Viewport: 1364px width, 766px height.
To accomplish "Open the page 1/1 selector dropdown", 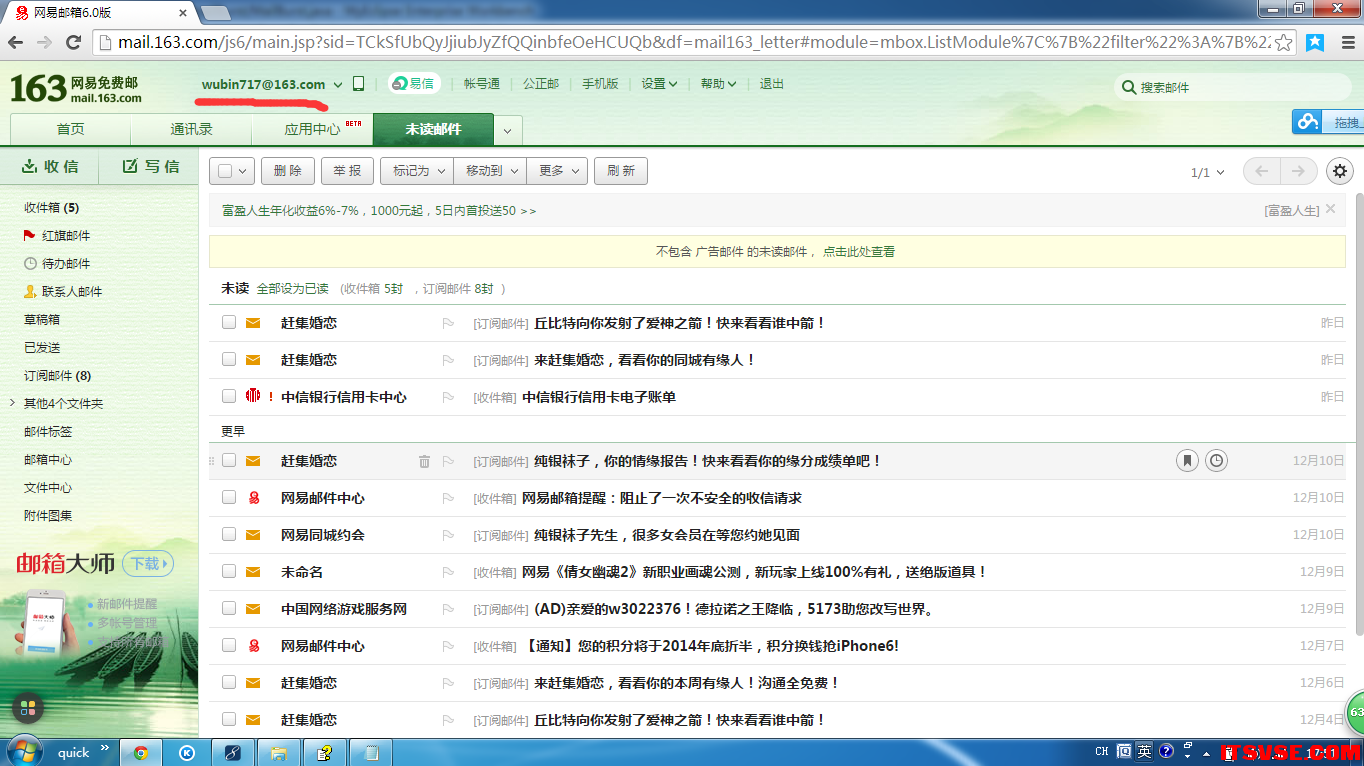I will coord(1207,172).
